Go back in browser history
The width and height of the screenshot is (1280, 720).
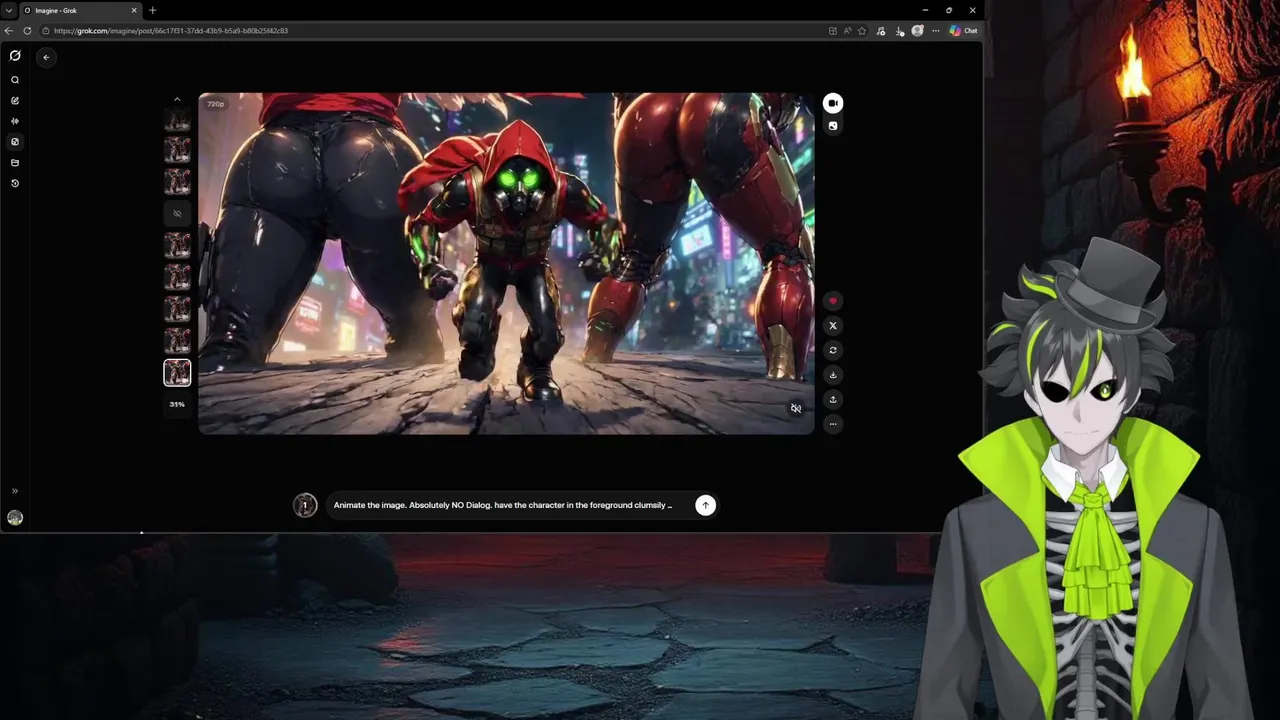tap(9, 31)
